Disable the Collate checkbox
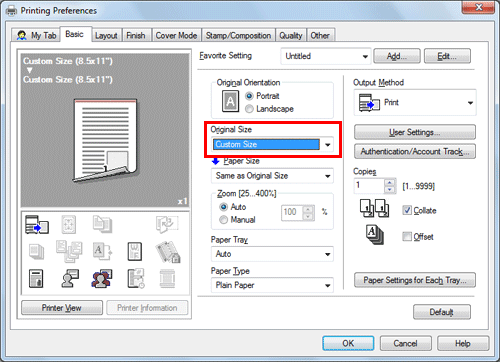Viewport: 500px width, 362px height. [x=407, y=210]
